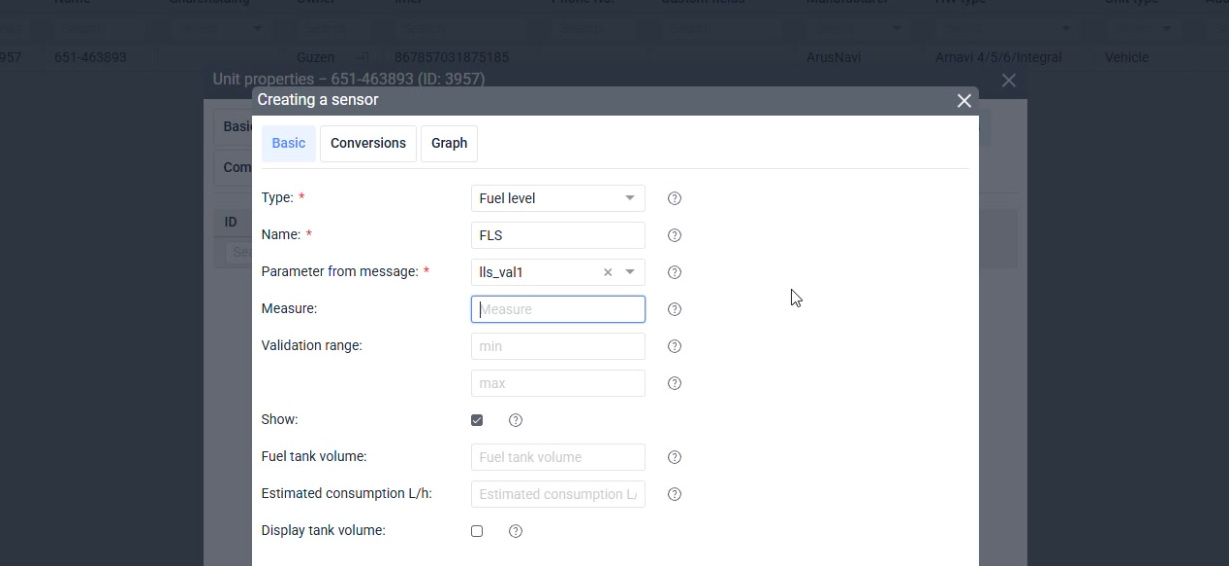This screenshot has height=566, width=1229.
Task: Focus the Measure input field
Action: [558, 309]
